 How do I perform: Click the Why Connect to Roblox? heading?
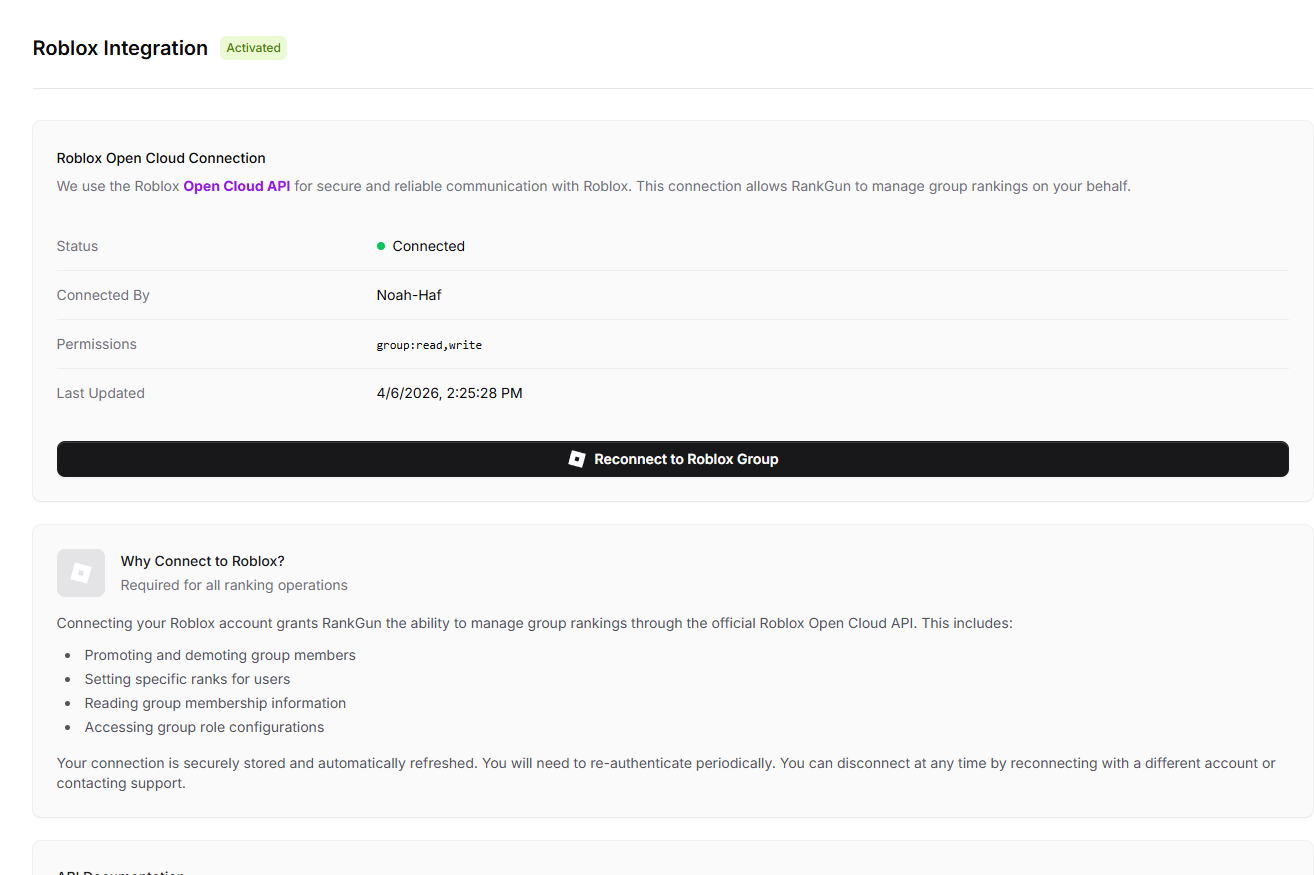tap(203, 561)
